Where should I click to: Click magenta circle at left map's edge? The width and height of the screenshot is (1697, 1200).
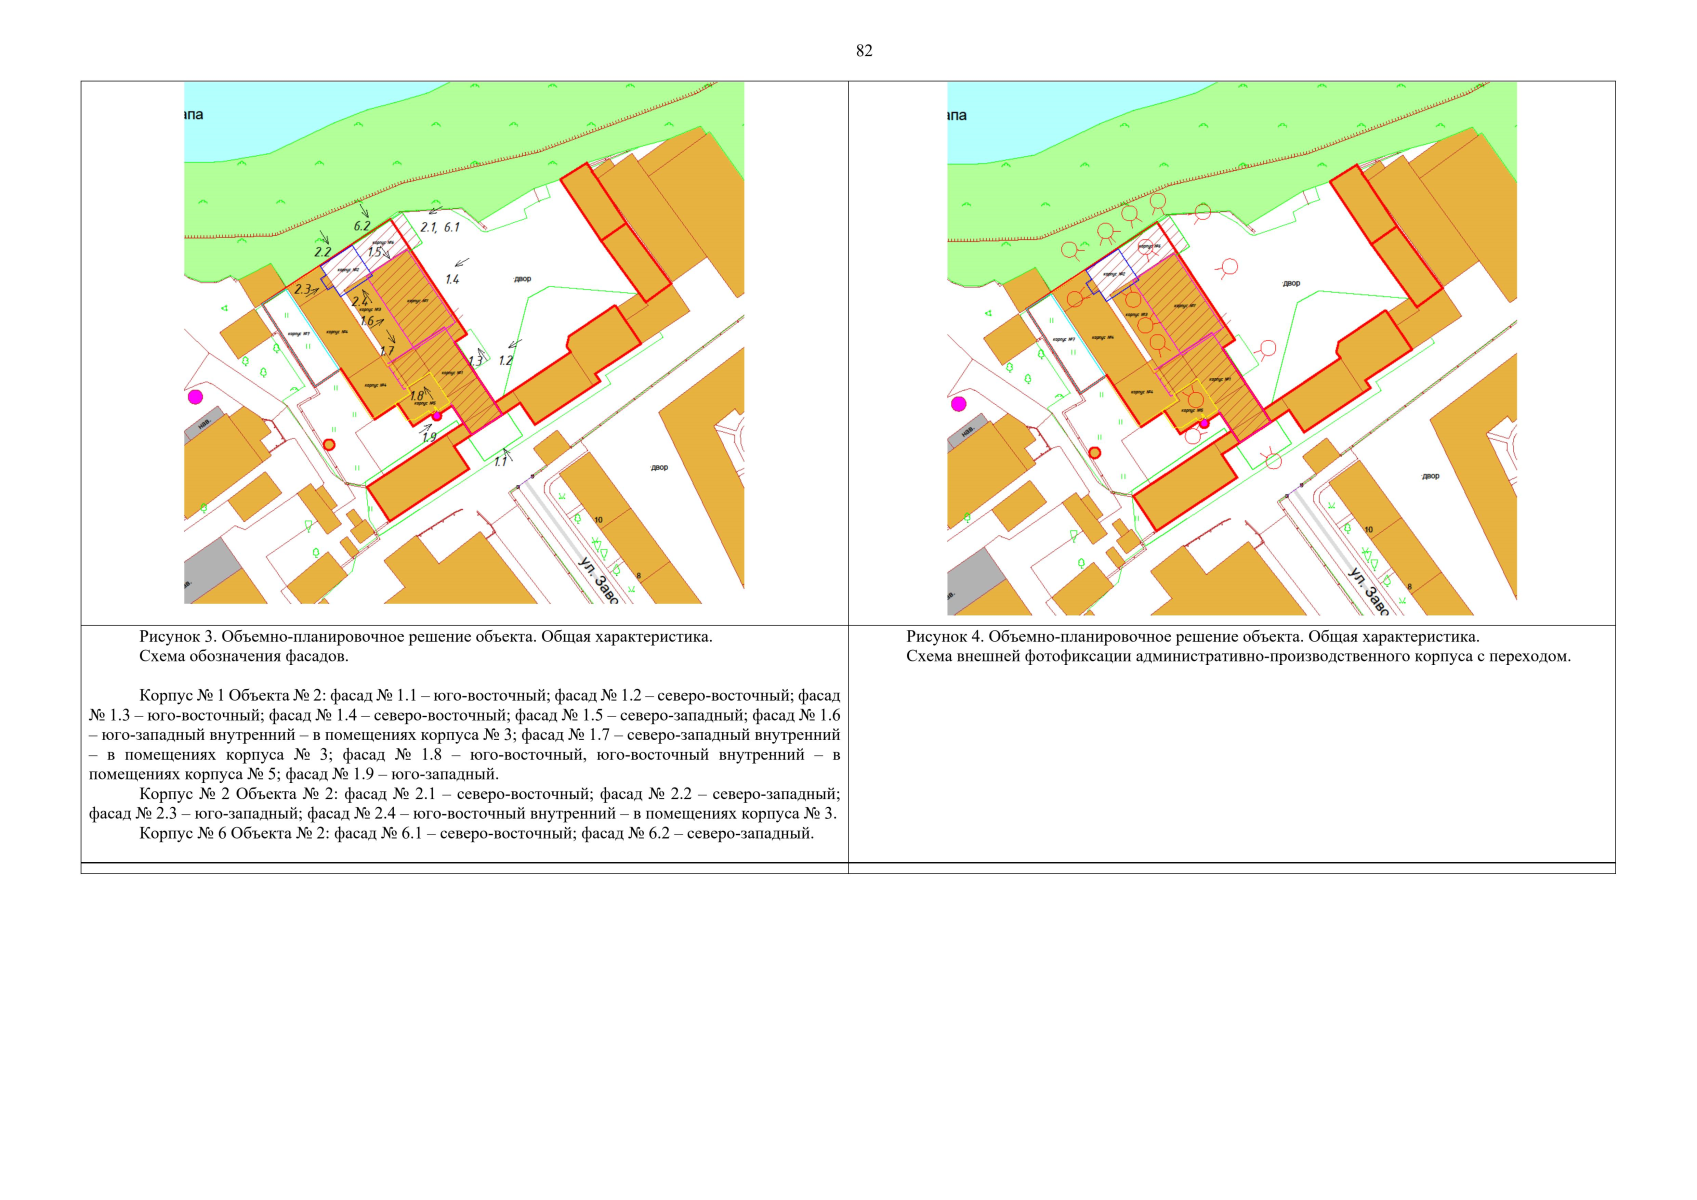coord(196,397)
